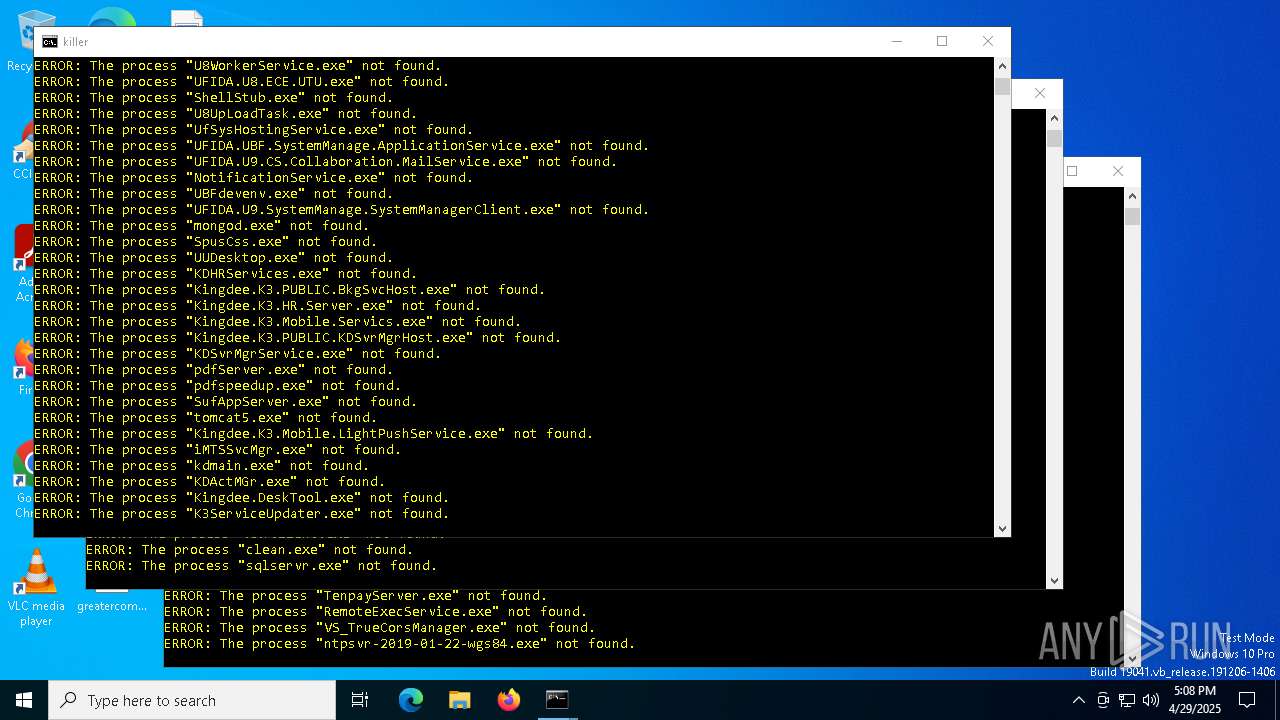Click the line mentioning "KDHRServices.exe"
The width and height of the screenshot is (1280, 720).
(x=226, y=274)
